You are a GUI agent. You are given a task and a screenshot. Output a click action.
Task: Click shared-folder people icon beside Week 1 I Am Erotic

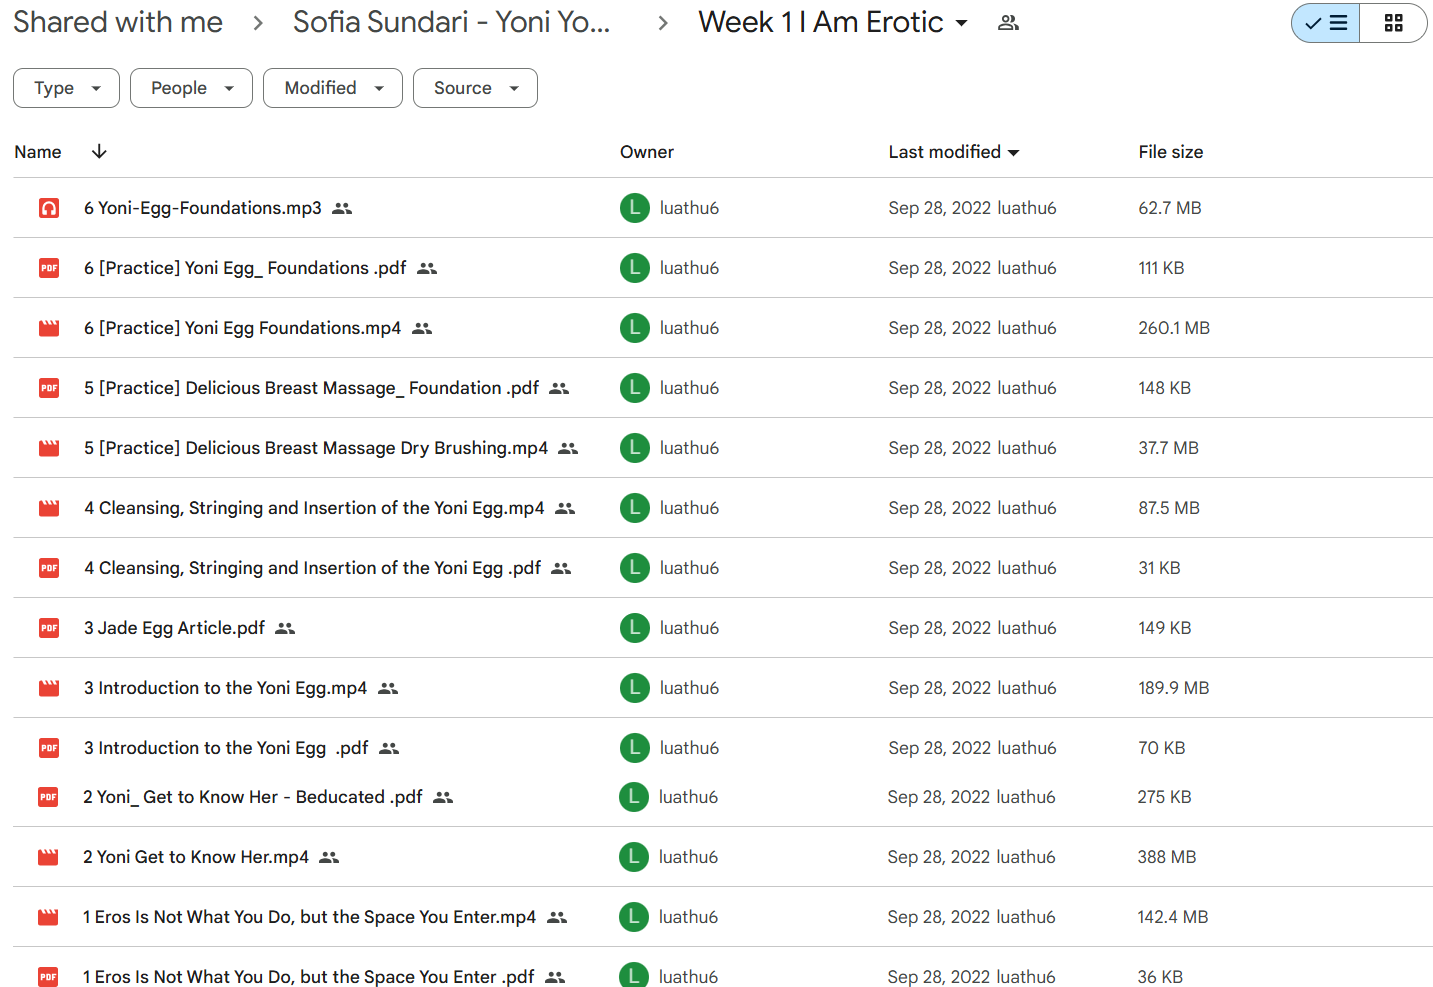pyautogui.click(x=1009, y=23)
